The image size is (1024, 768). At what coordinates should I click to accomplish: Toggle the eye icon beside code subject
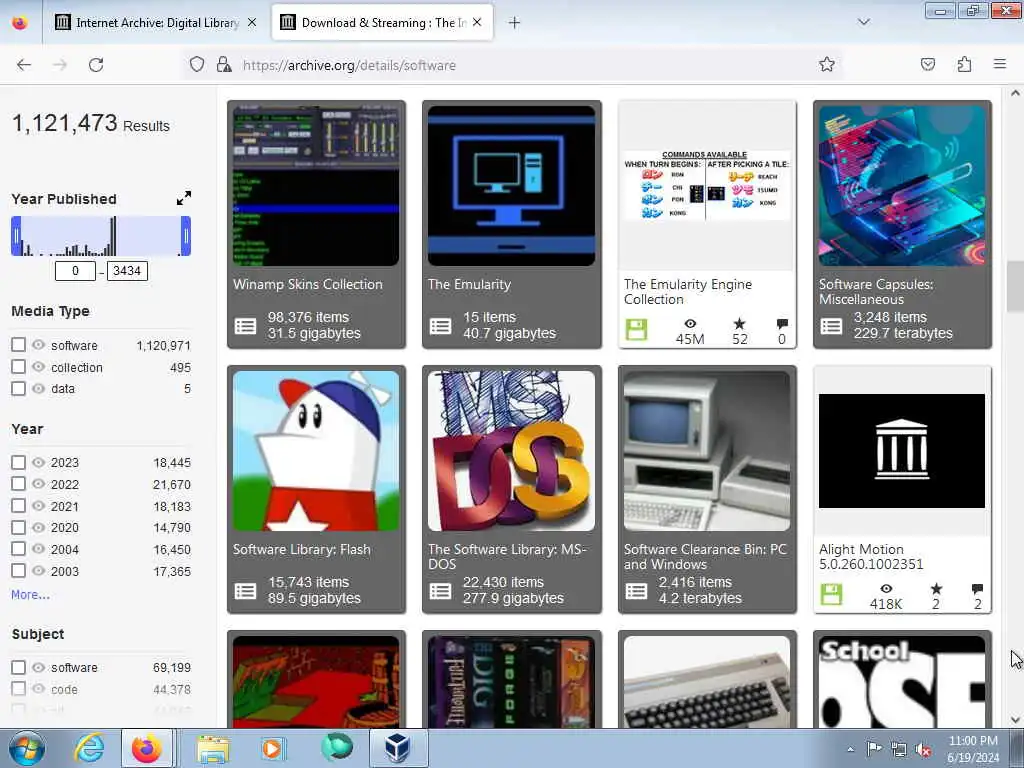39,689
